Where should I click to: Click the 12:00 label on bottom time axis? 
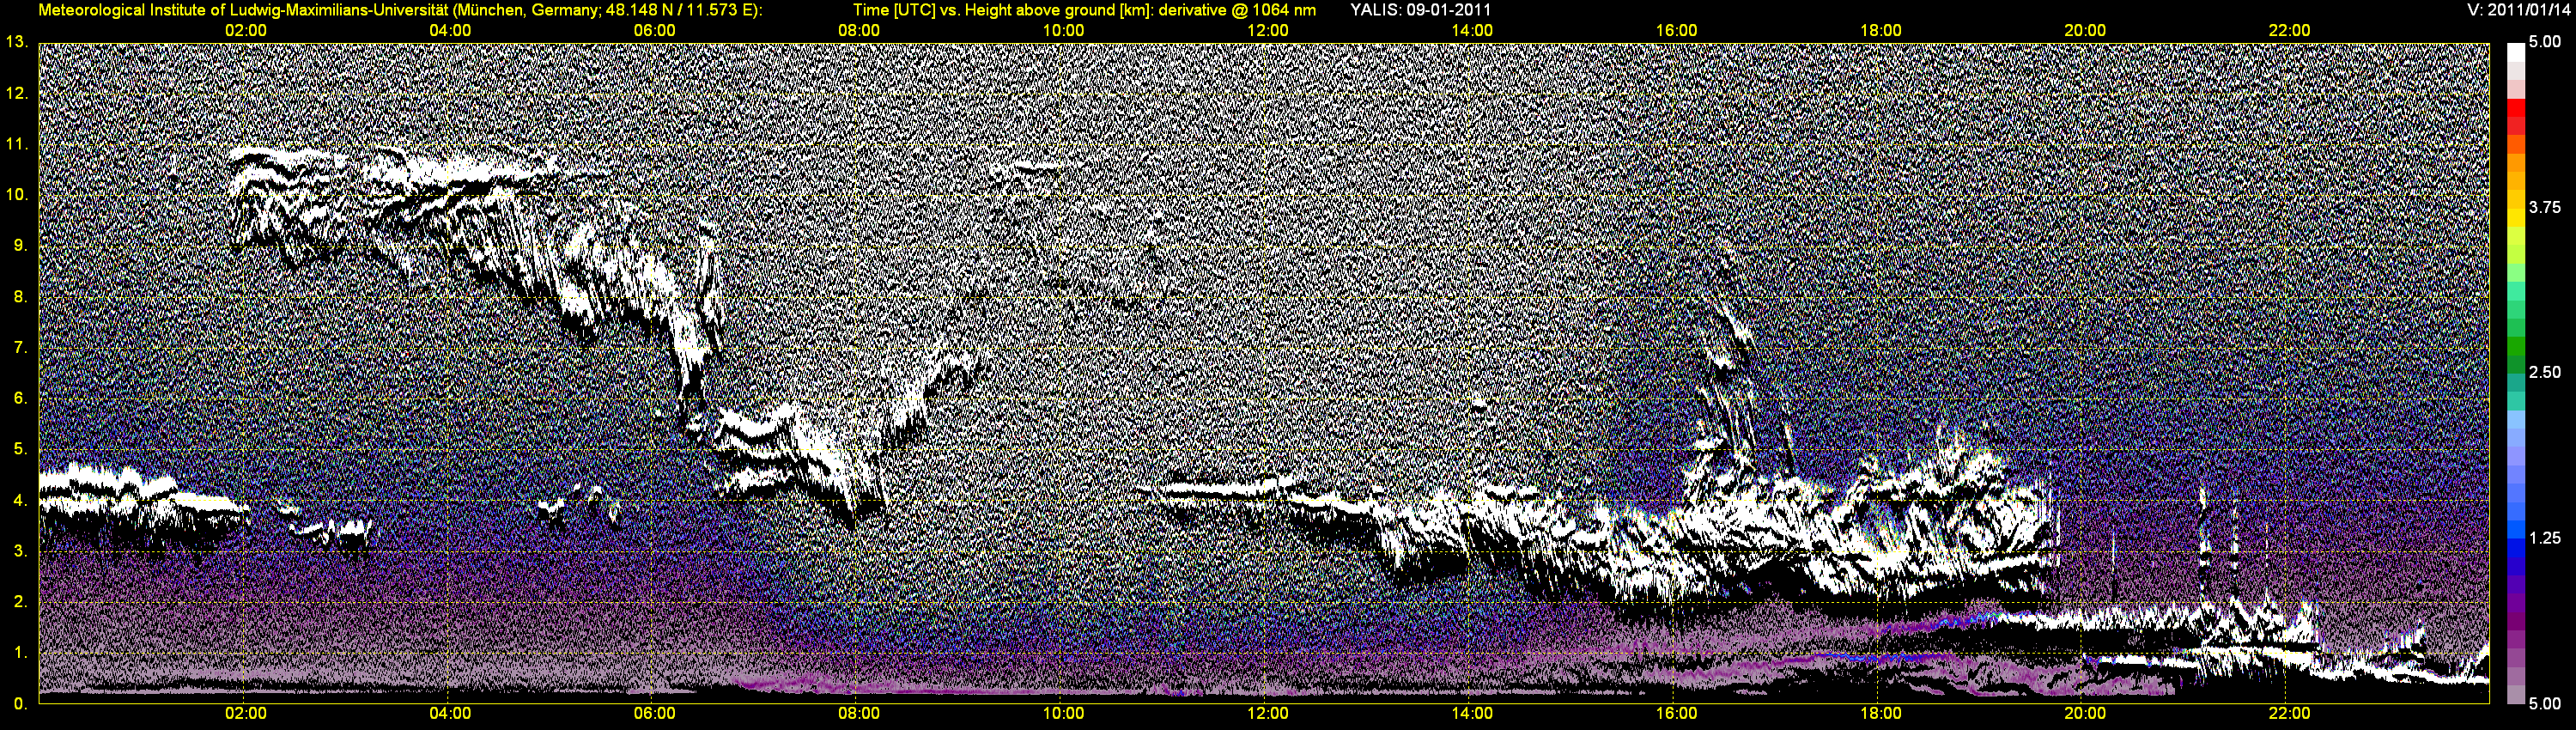(x=1267, y=713)
